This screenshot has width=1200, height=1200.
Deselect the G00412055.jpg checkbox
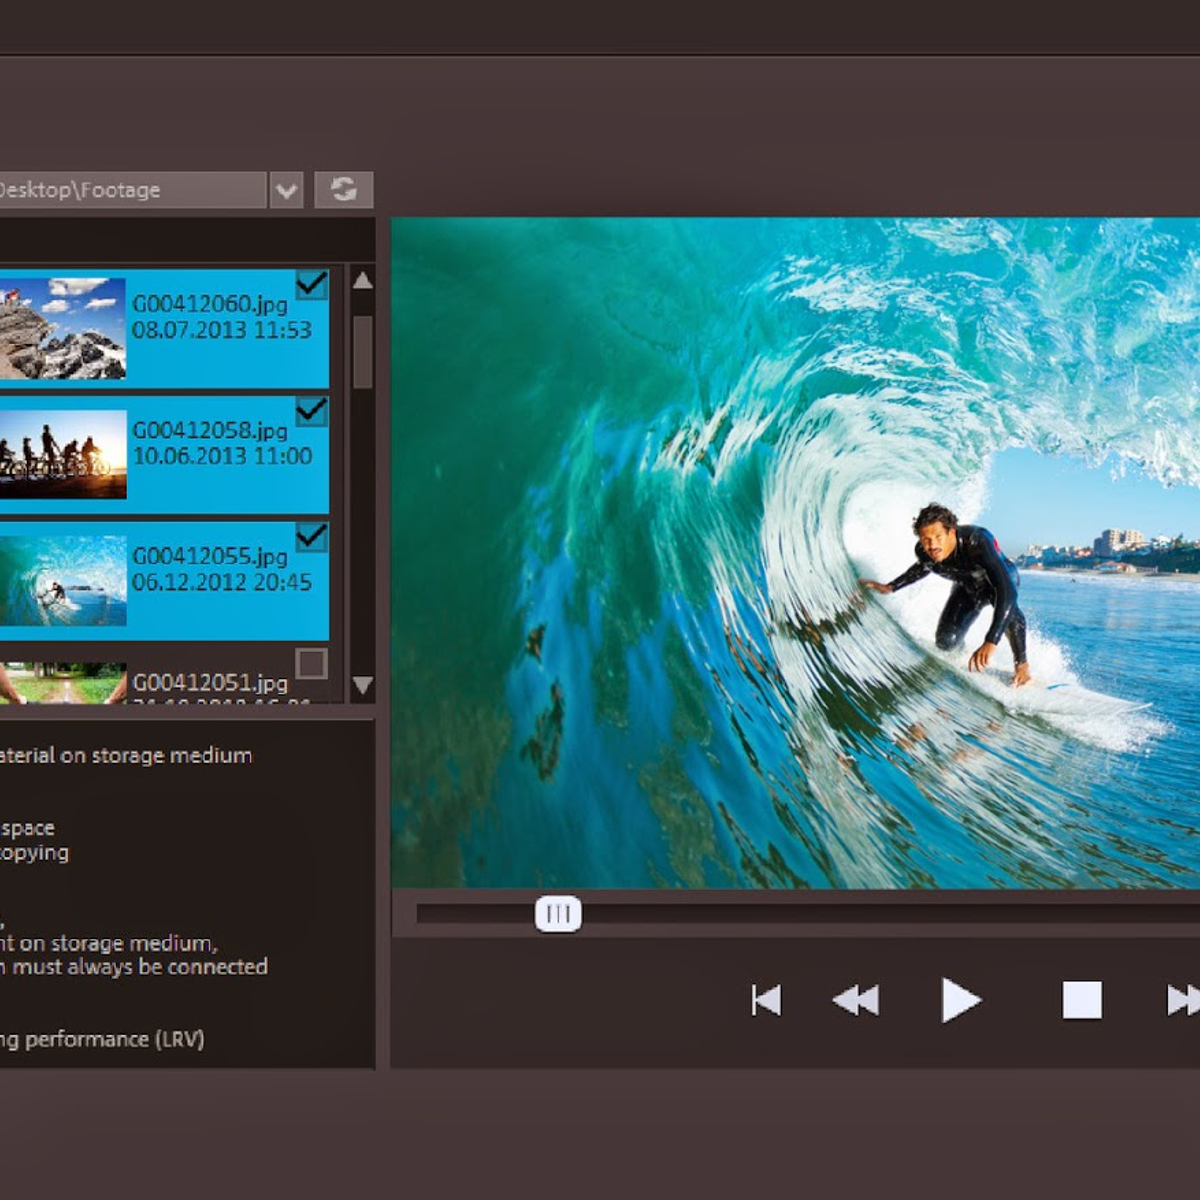pos(311,537)
